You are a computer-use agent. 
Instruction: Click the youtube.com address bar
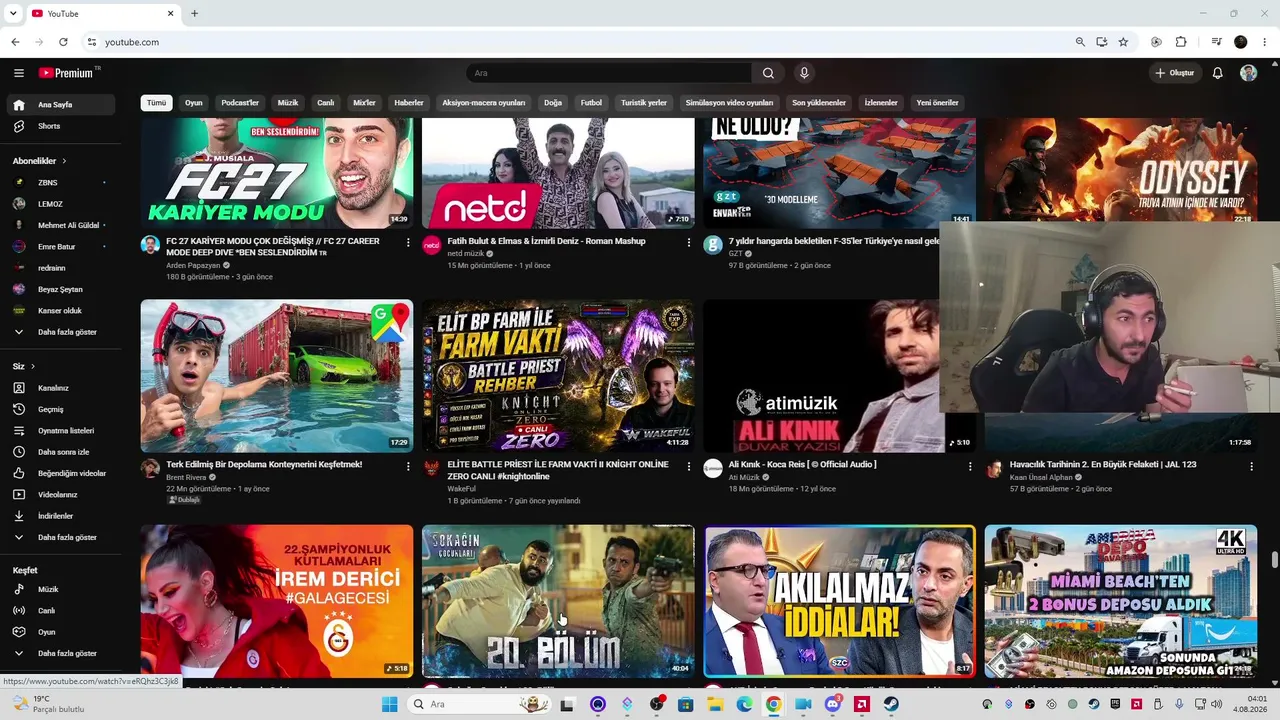[580, 42]
